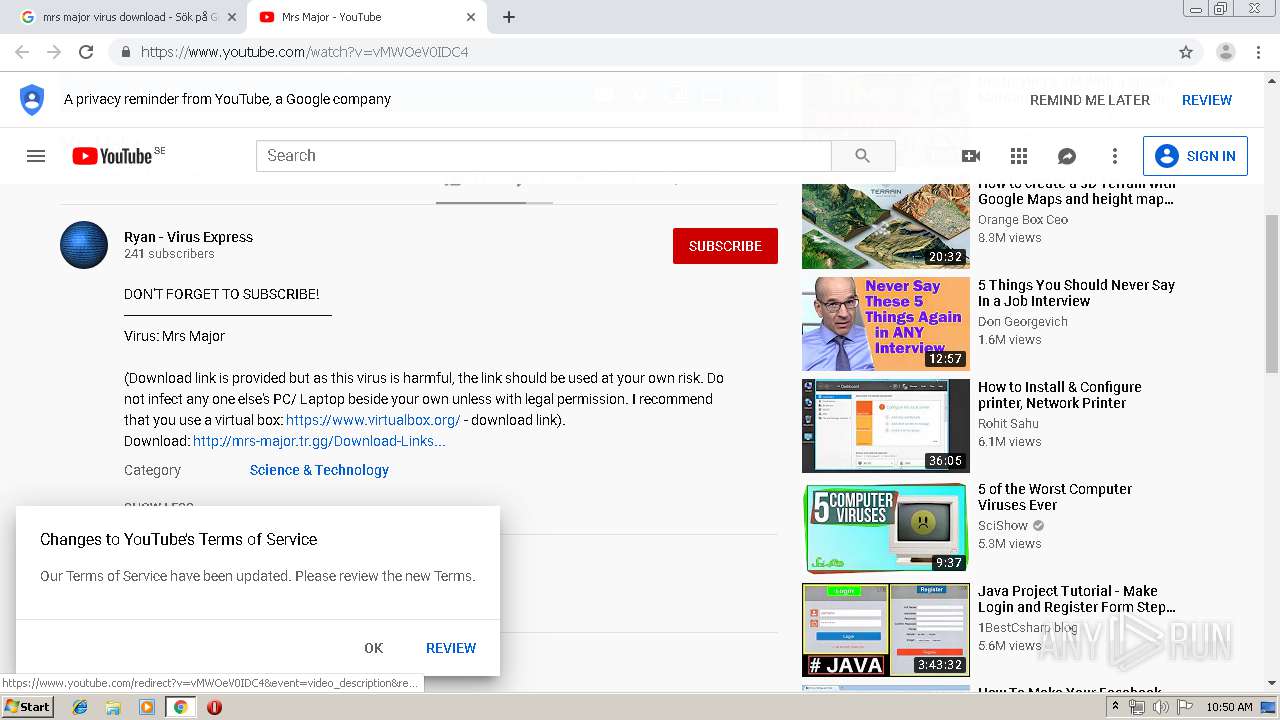Viewport: 1280px width, 720px height.
Task: Click the search magnifier button
Action: tap(863, 156)
